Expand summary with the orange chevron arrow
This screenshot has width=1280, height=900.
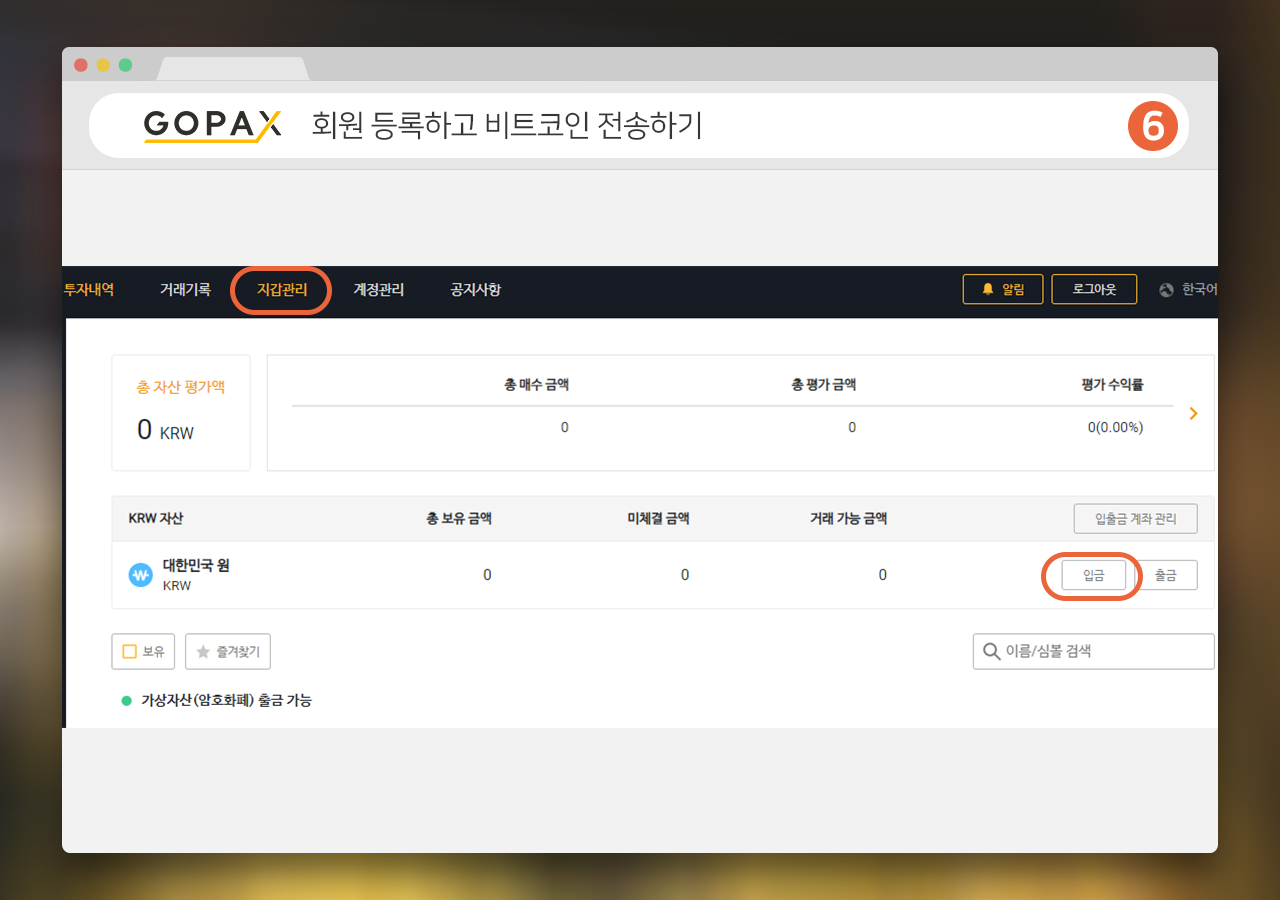[x=1193, y=413]
